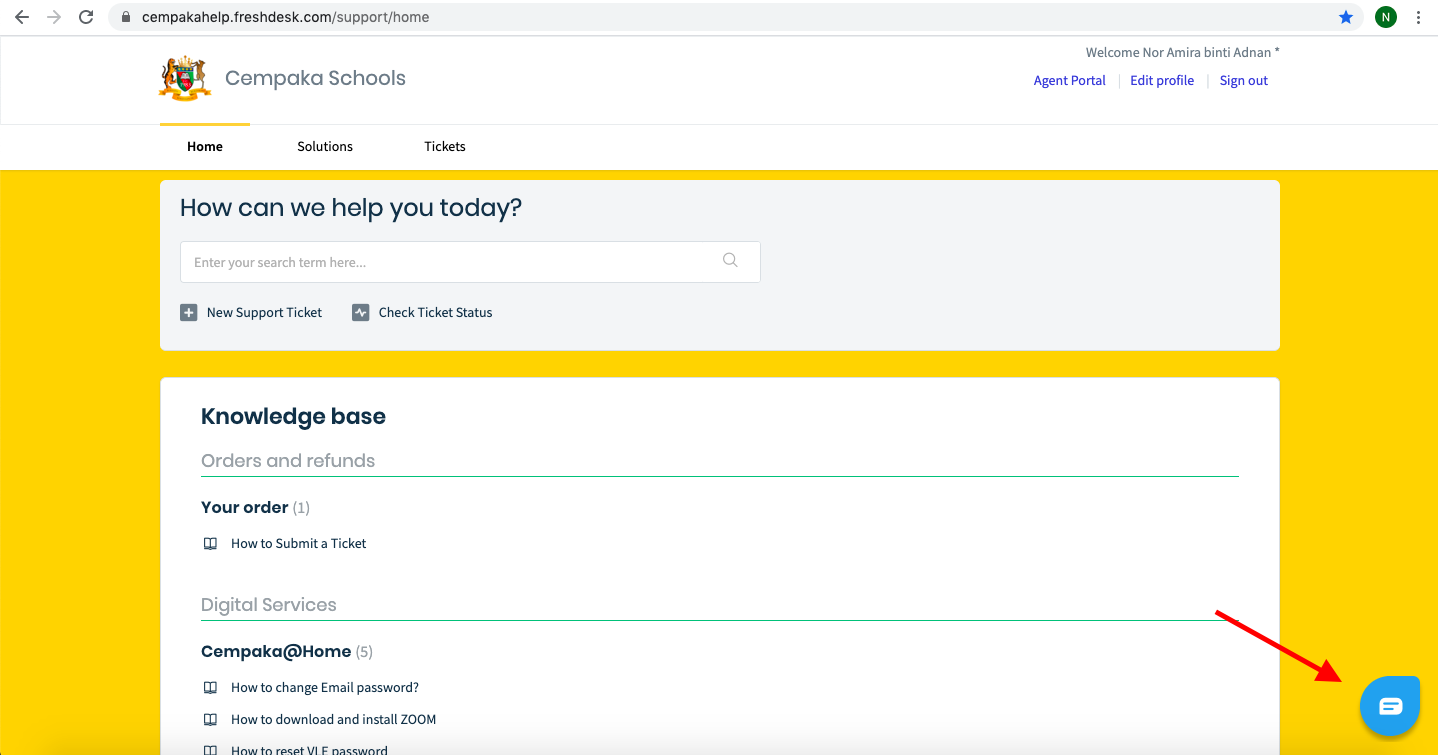Click the pulse icon beside Check Ticket Status
Image resolution: width=1438 pixels, height=755 pixels.
[360, 312]
